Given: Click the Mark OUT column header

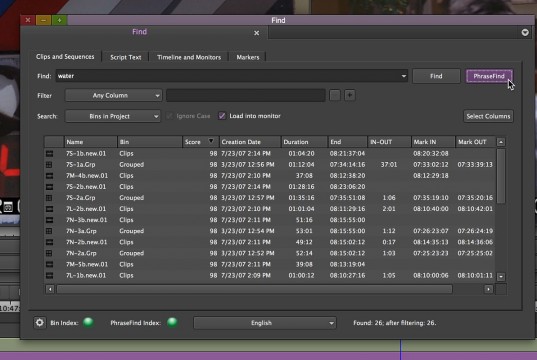Looking at the screenshot, I should pyautogui.click(x=475, y=142).
